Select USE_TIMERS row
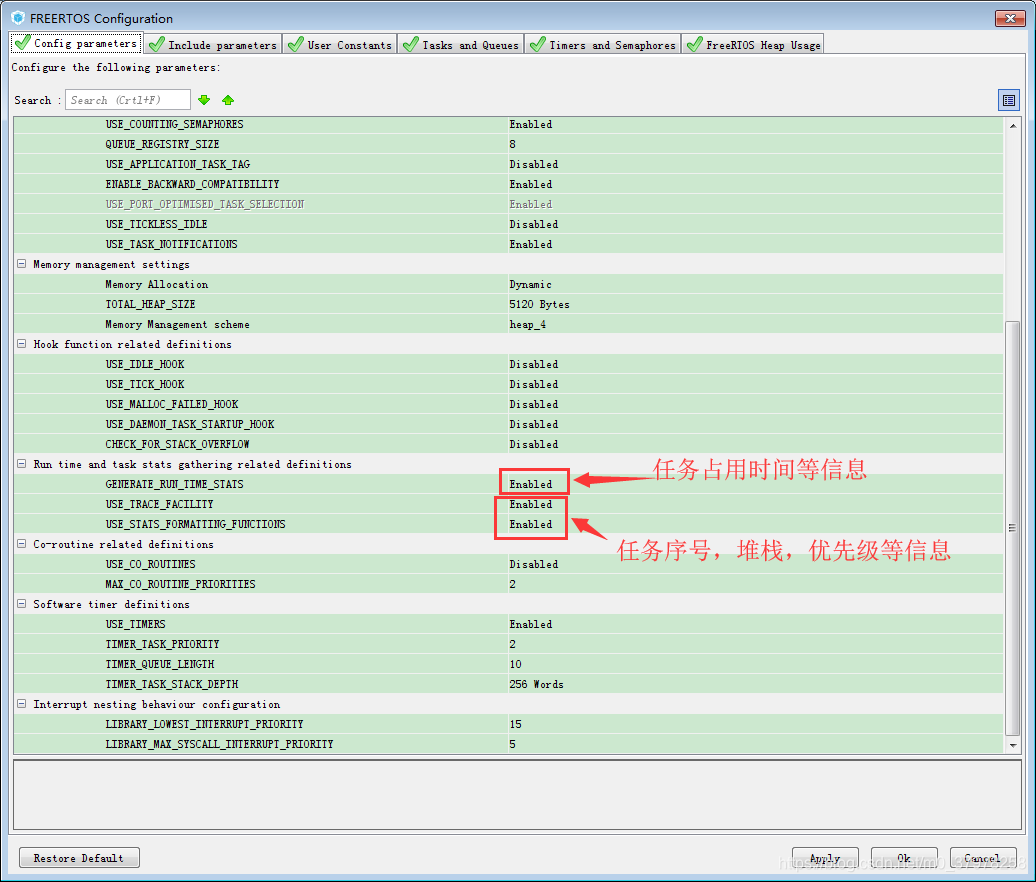 (508, 624)
